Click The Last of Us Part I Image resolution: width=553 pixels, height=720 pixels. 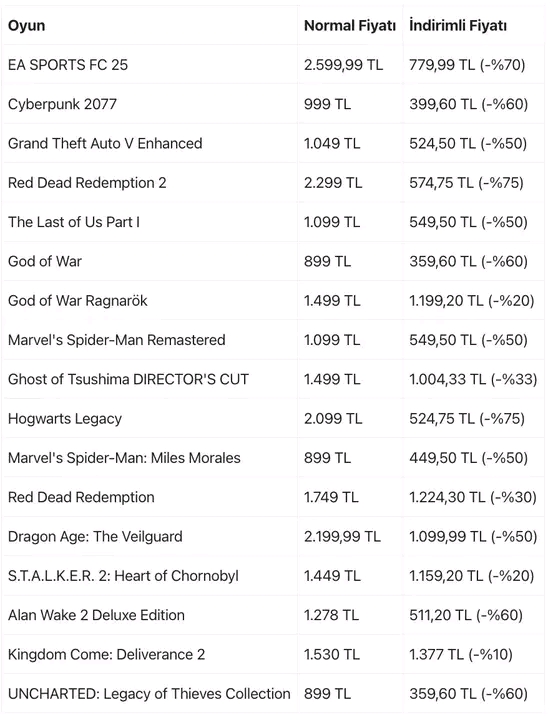[73, 222]
